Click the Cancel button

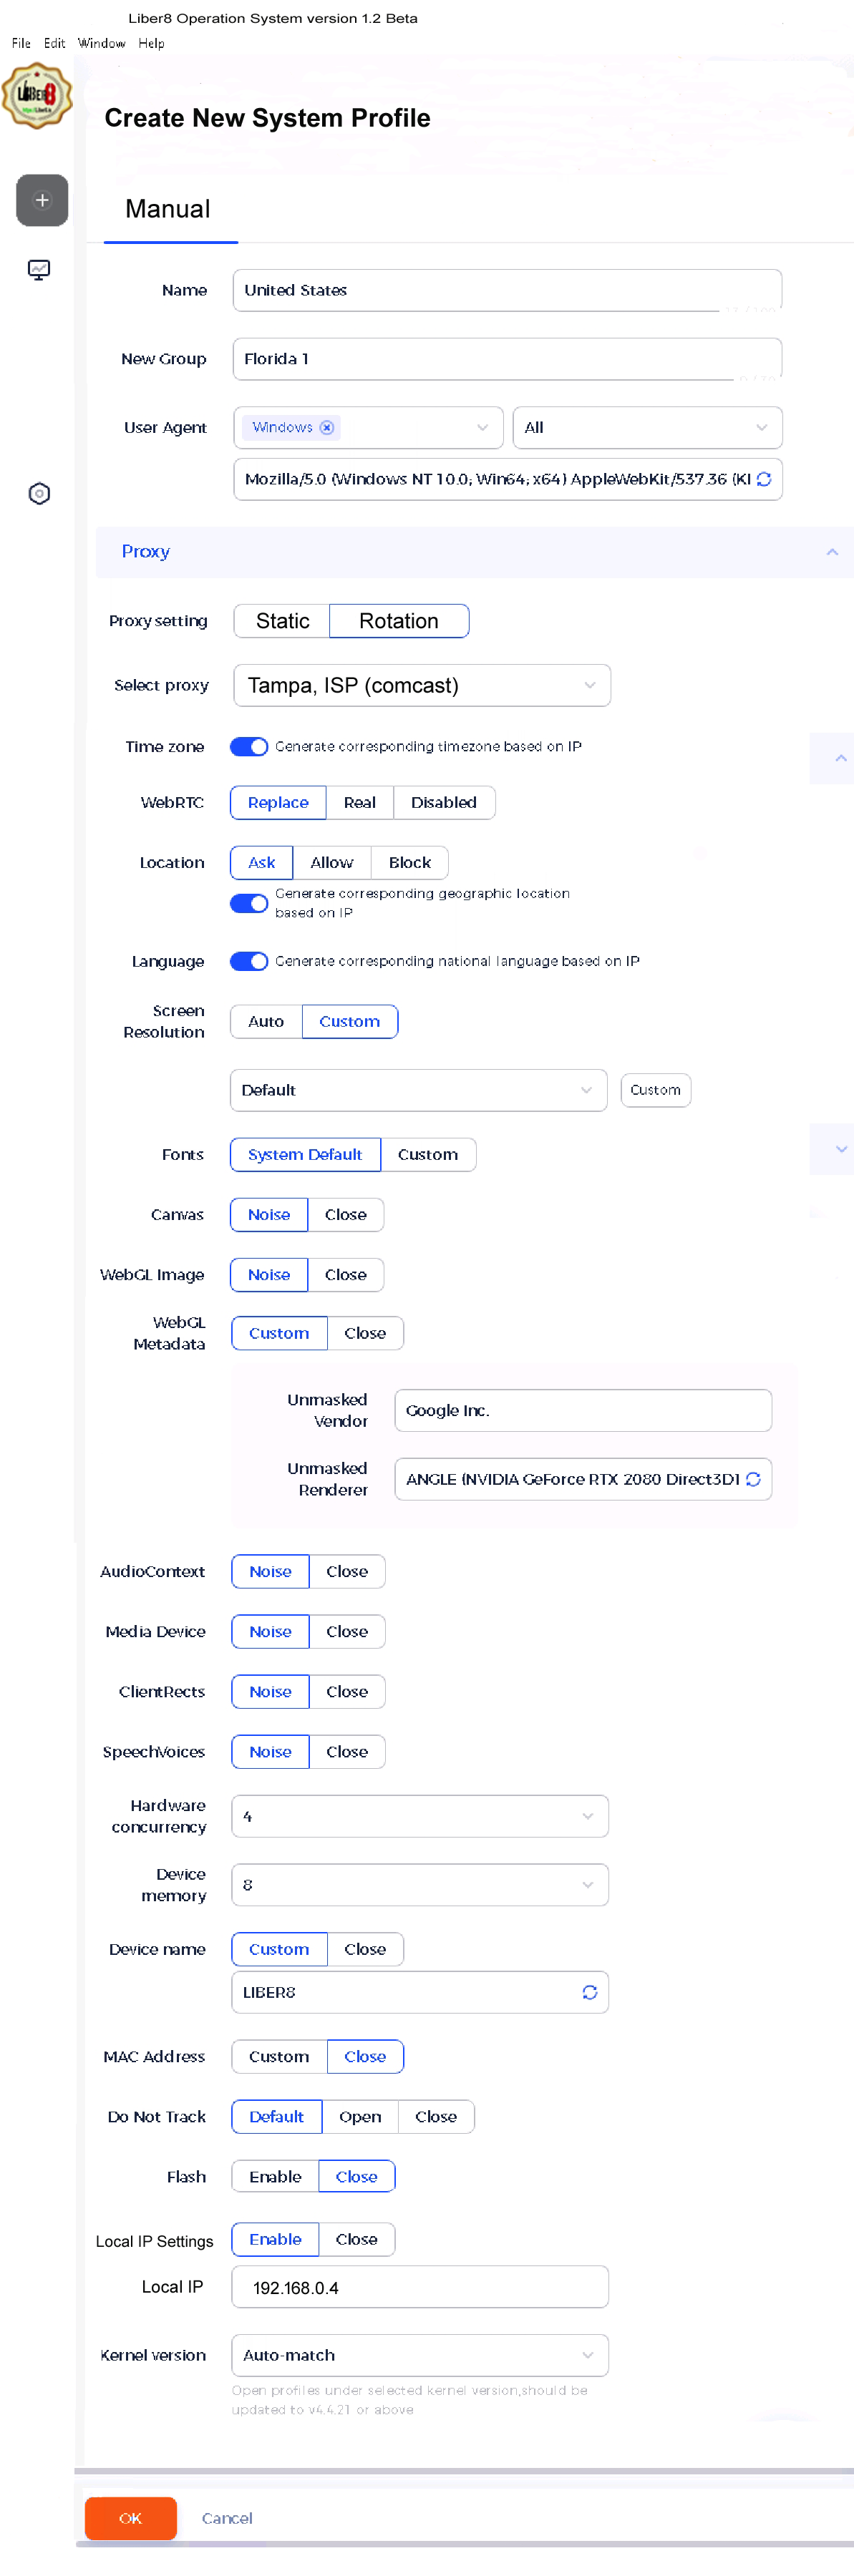[x=227, y=2518]
